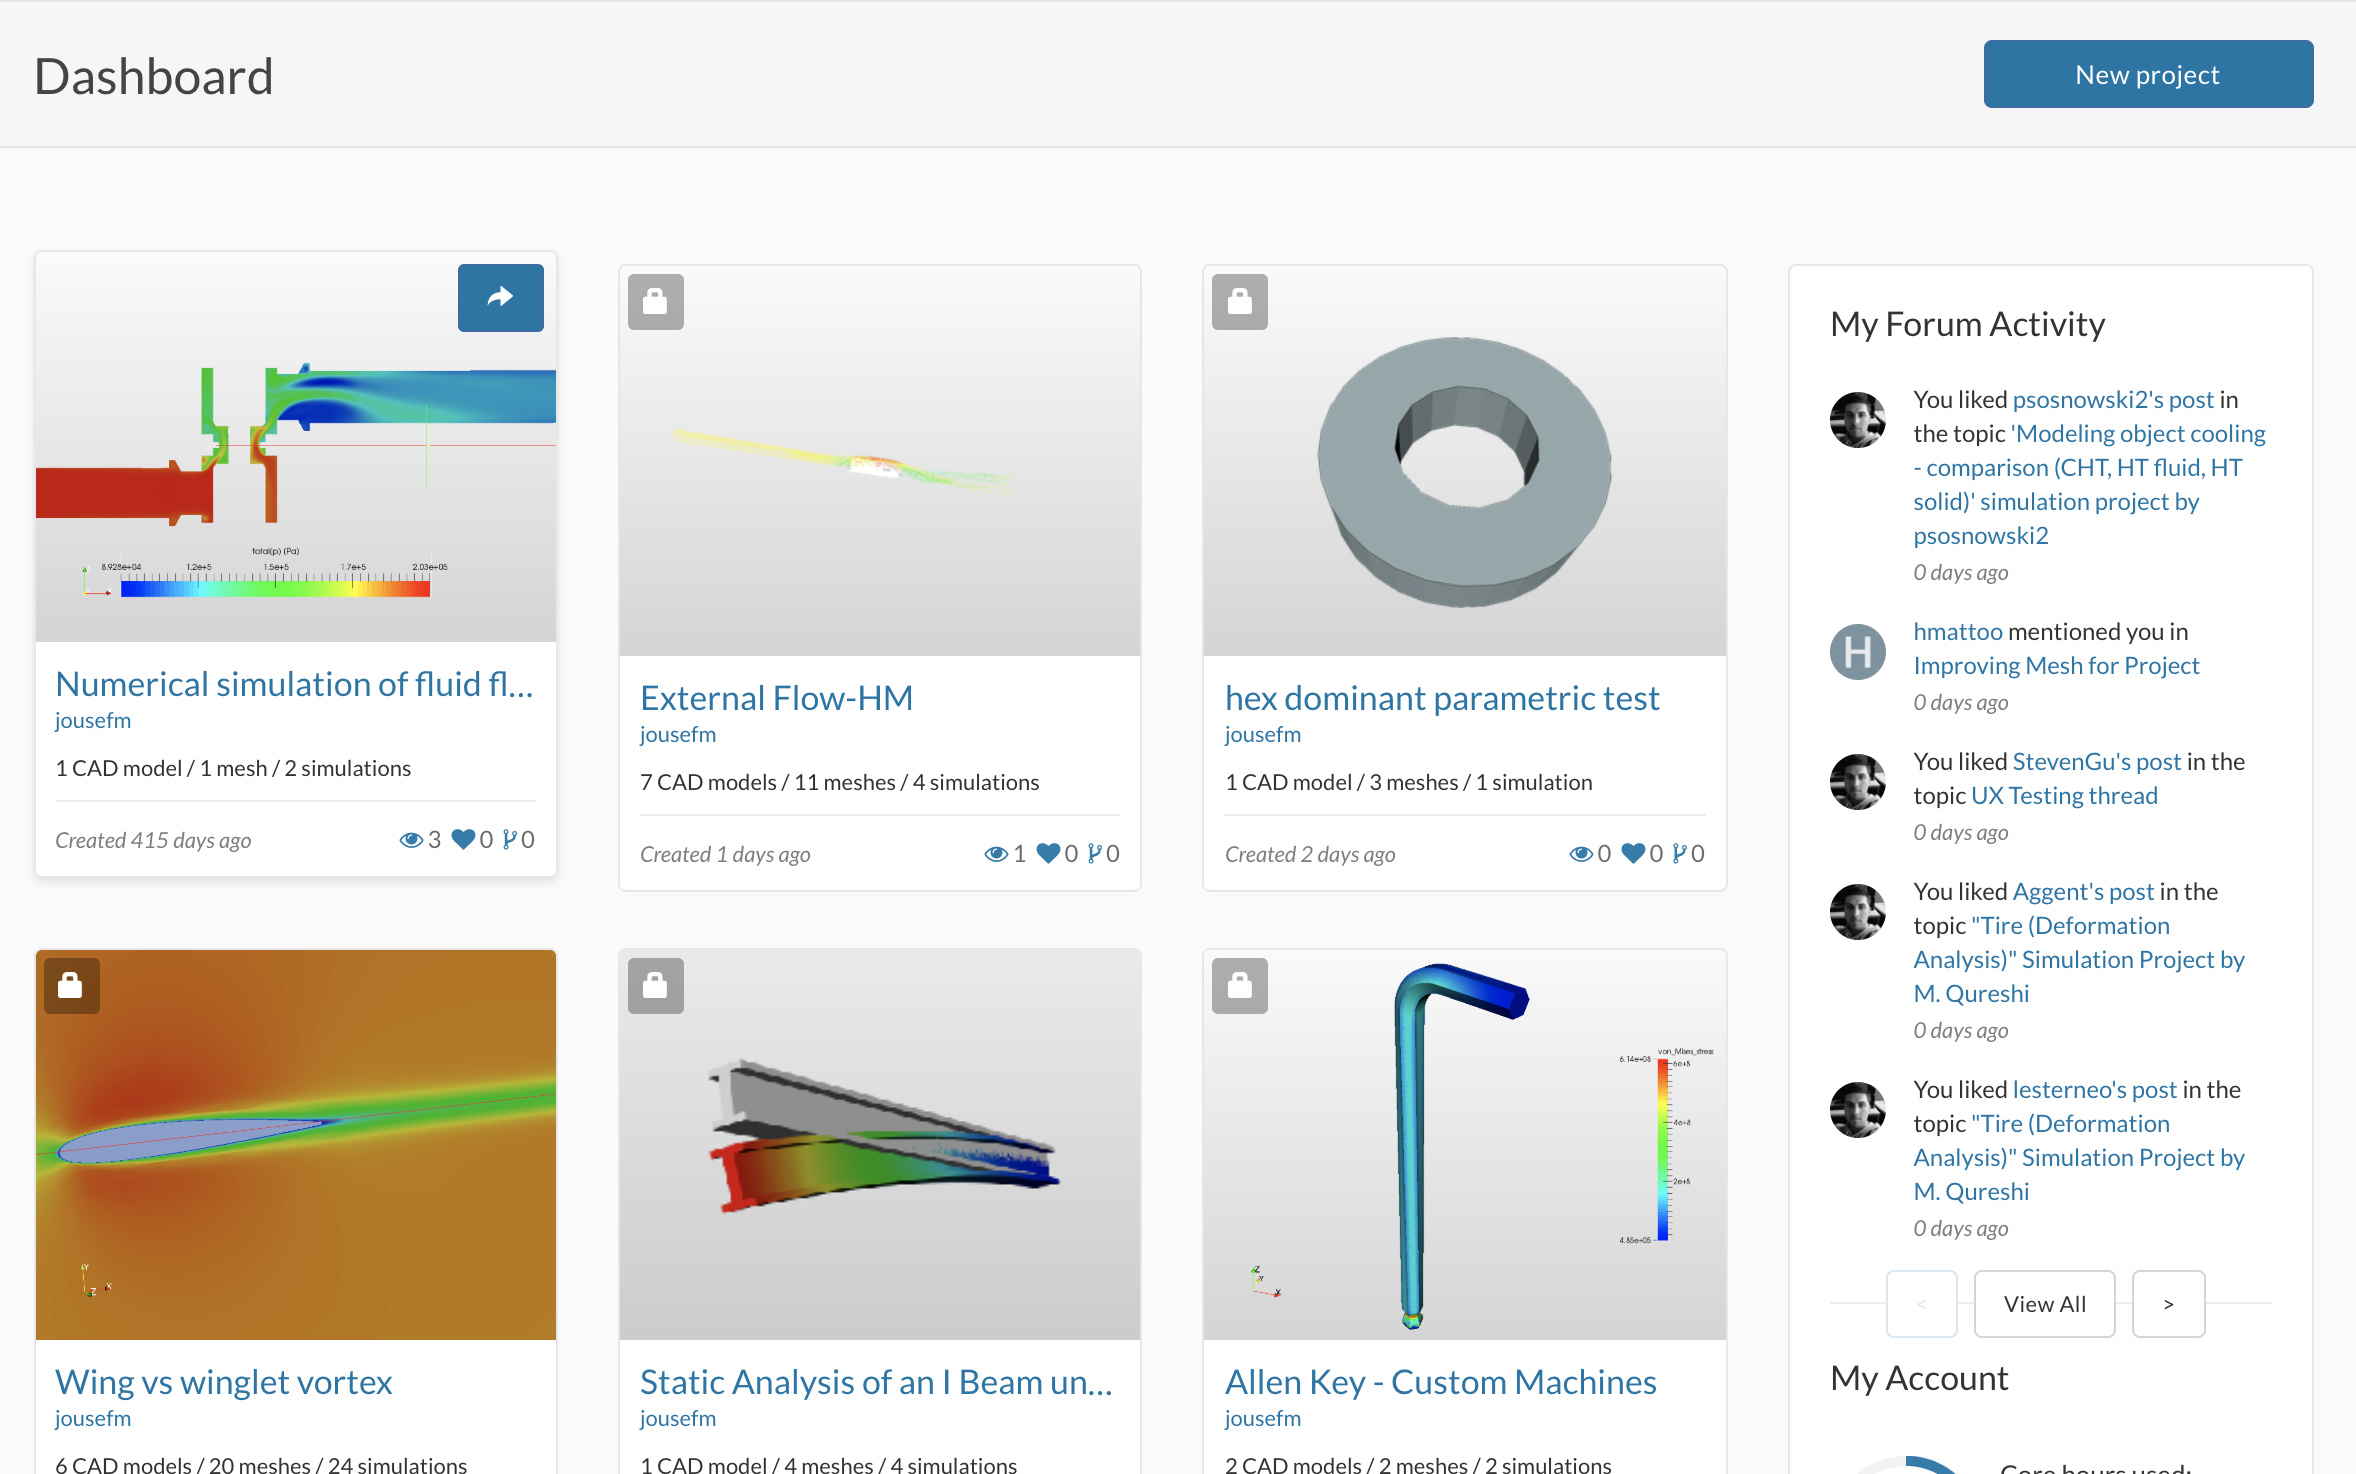
Task: Click the lock icon on Static Analysis I Beam card
Action: tap(655, 985)
